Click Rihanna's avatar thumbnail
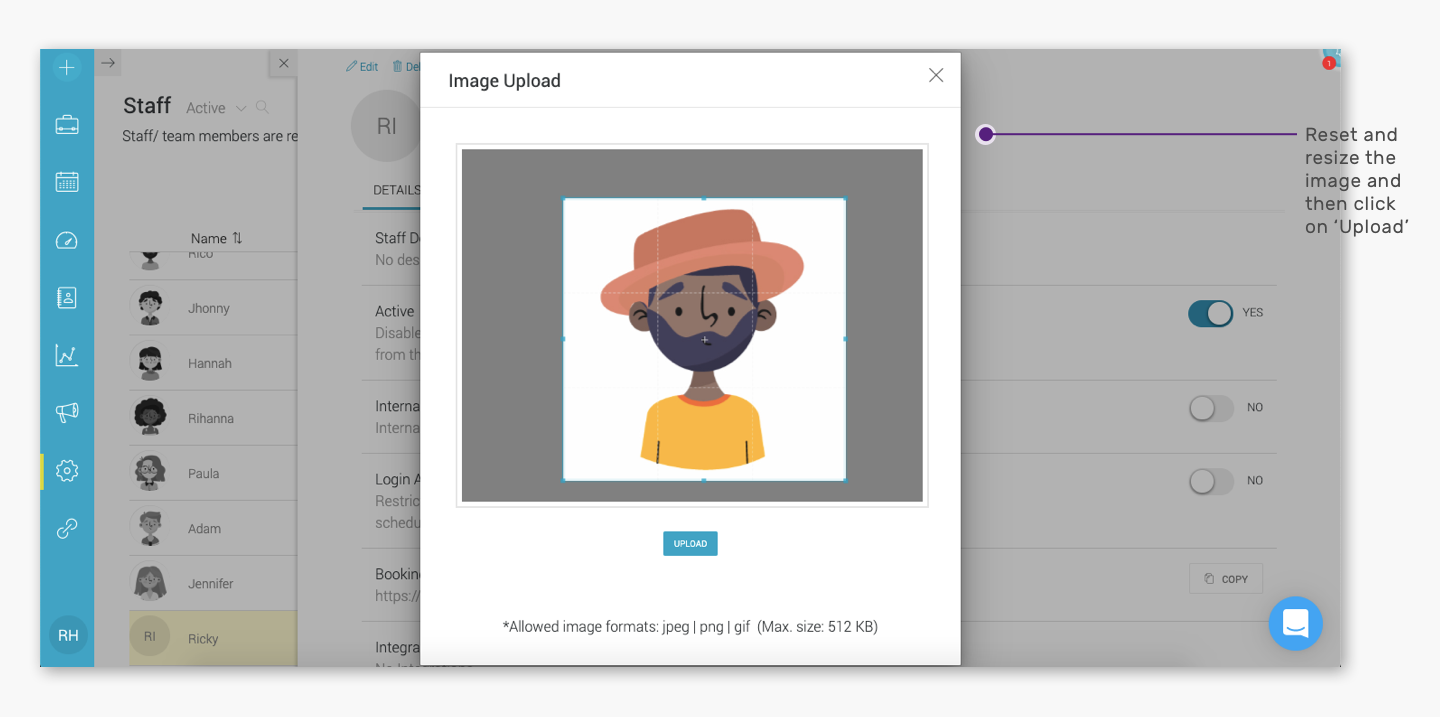 coord(150,417)
